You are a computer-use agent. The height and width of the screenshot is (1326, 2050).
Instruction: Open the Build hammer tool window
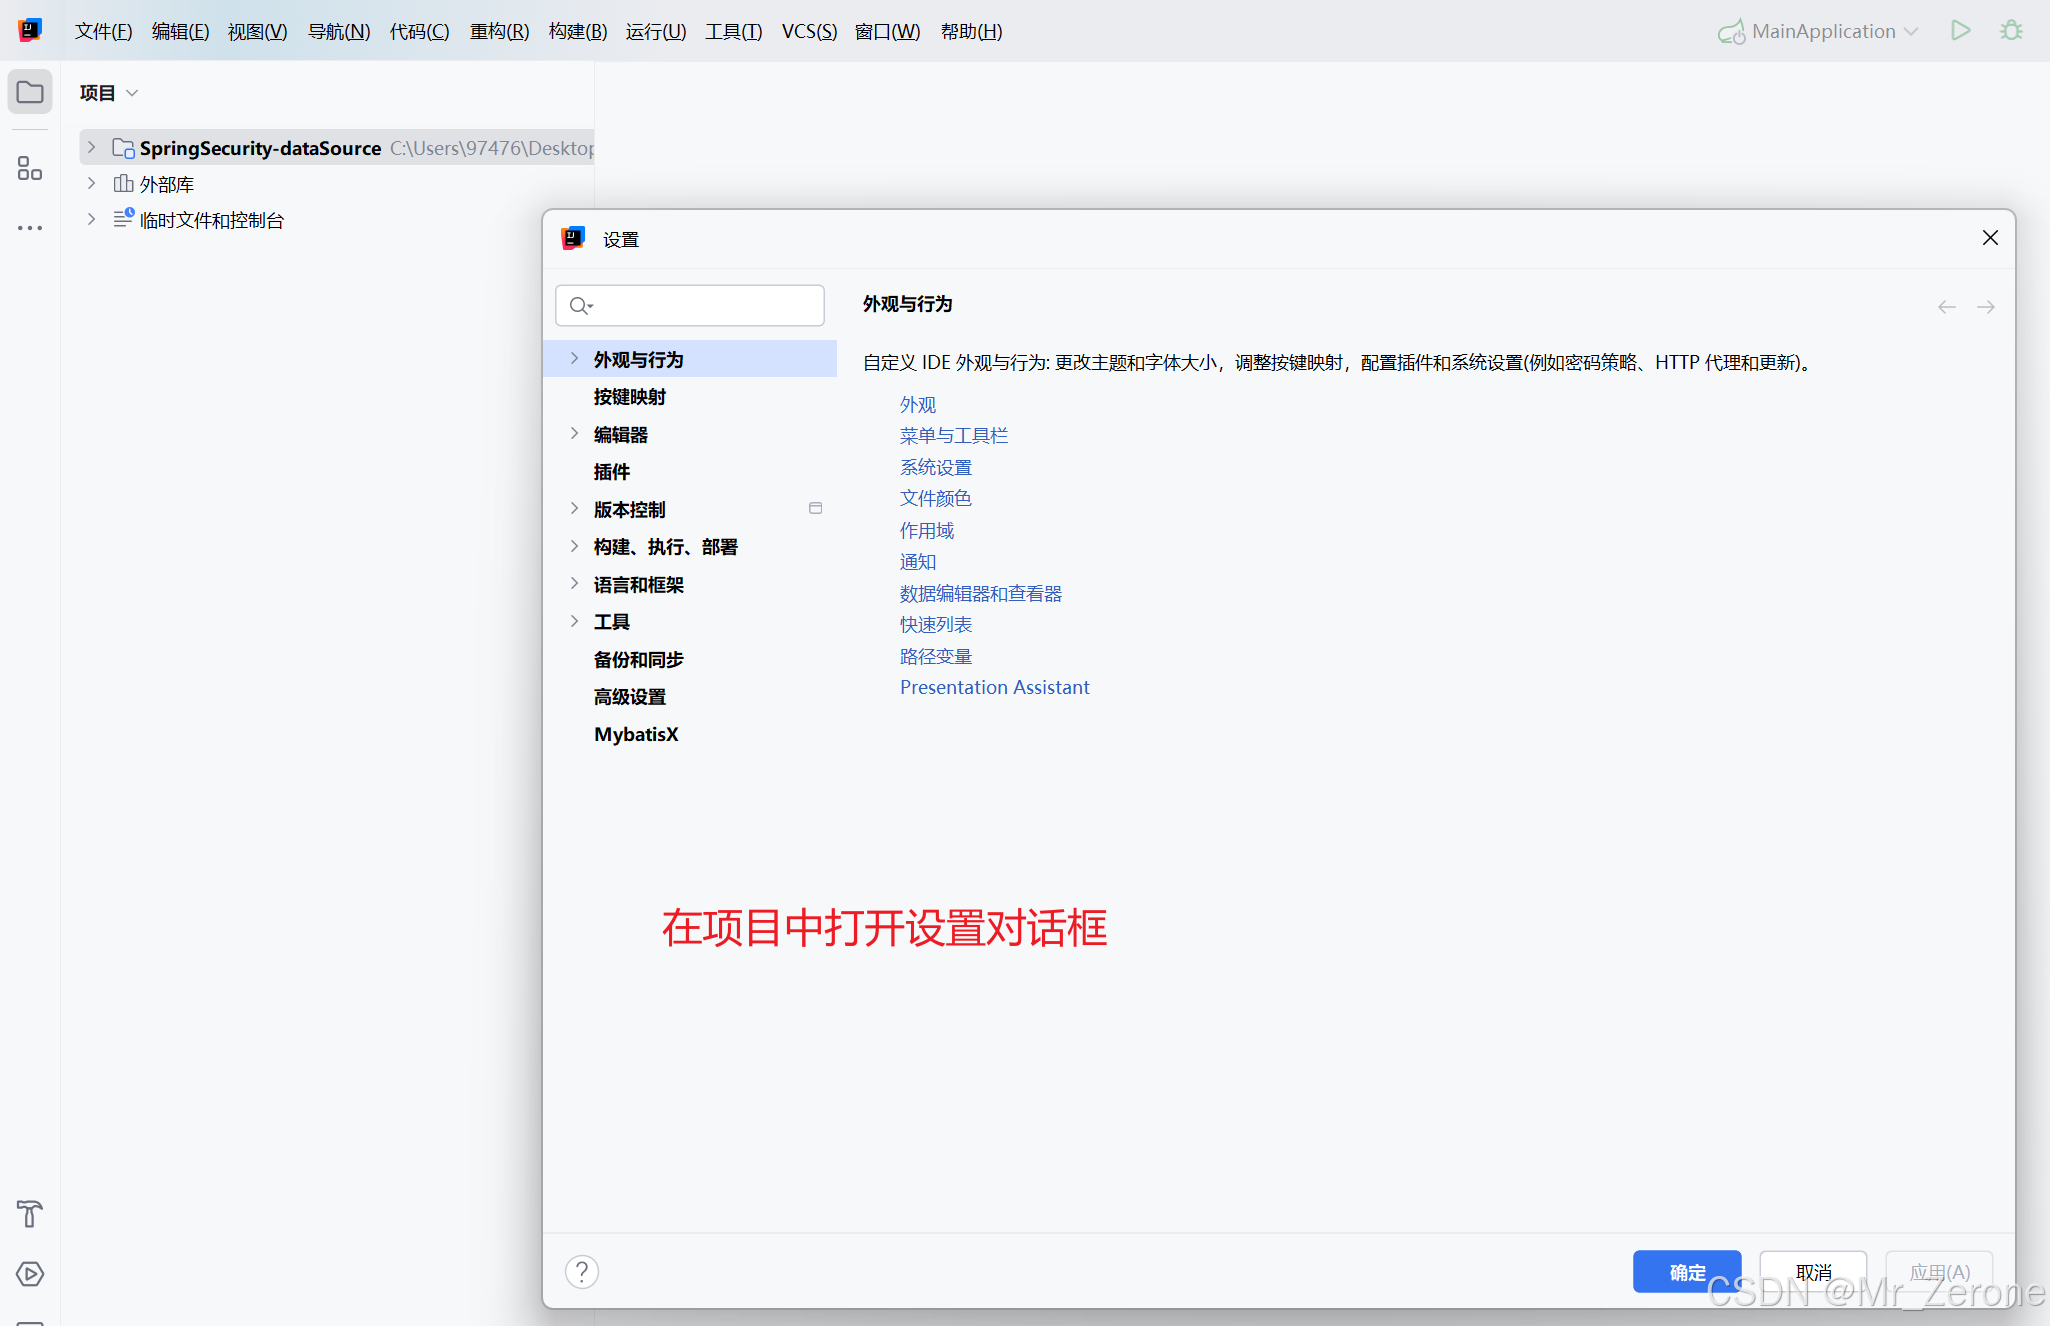pos(30,1214)
